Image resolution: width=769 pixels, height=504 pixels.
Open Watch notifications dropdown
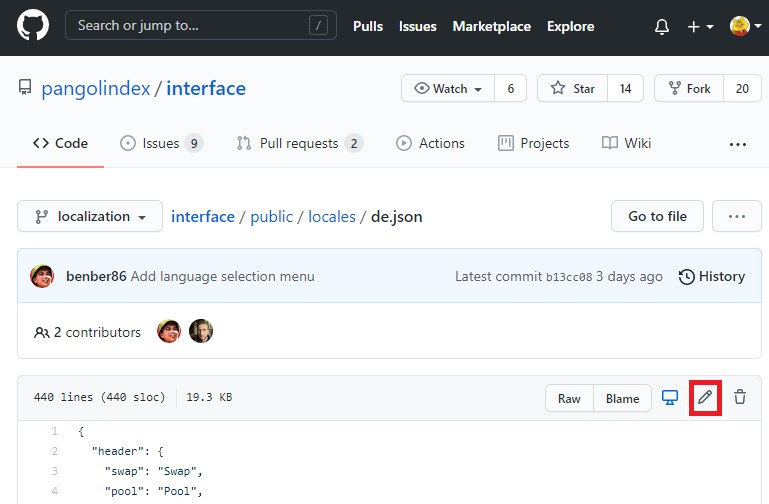point(448,88)
